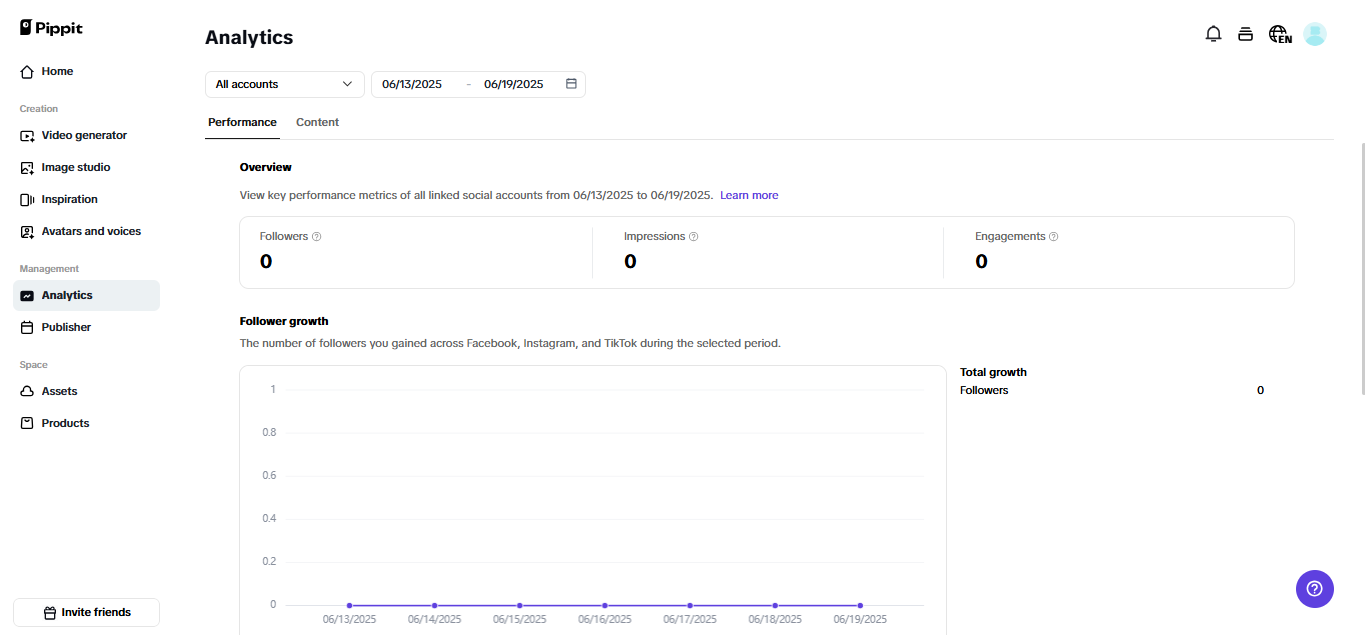The height and width of the screenshot is (639, 1365).
Task: Click the Invite friends button
Action: pyautogui.click(x=86, y=612)
